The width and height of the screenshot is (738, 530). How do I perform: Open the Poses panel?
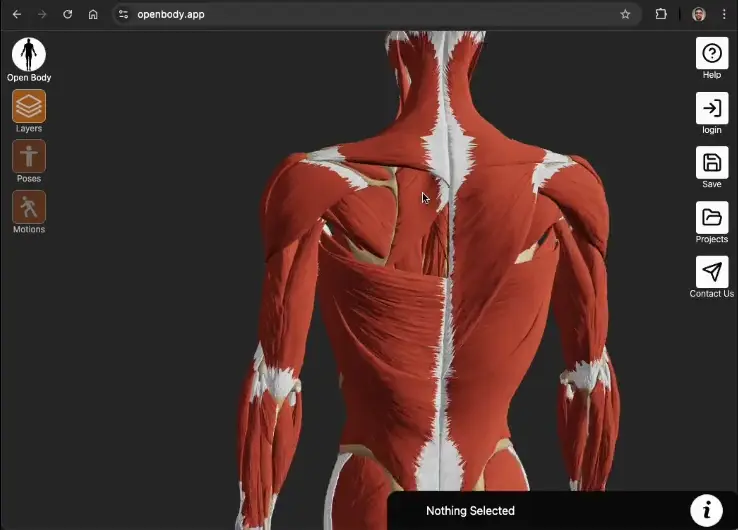[x=29, y=156]
